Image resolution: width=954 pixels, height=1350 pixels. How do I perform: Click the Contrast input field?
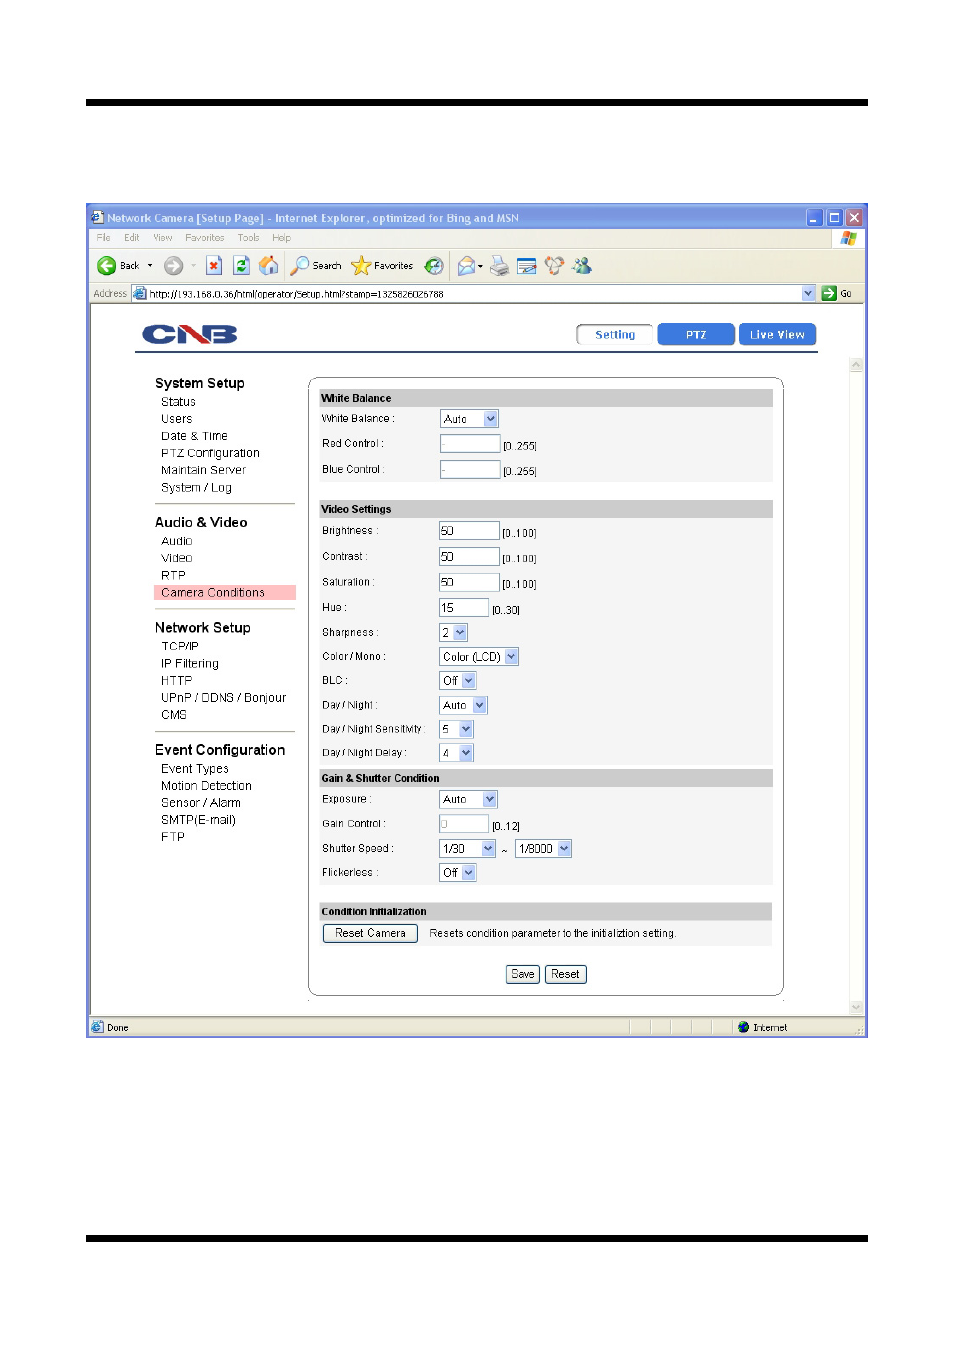469,557
